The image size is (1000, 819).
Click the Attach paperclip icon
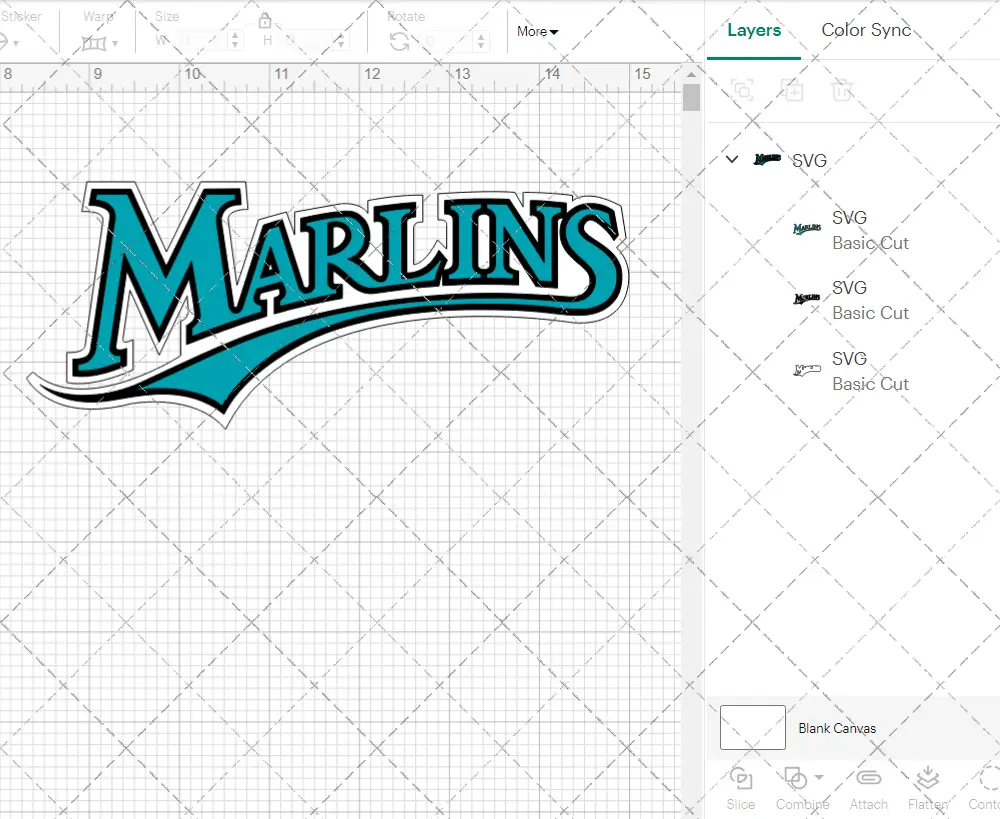[868, 778]
